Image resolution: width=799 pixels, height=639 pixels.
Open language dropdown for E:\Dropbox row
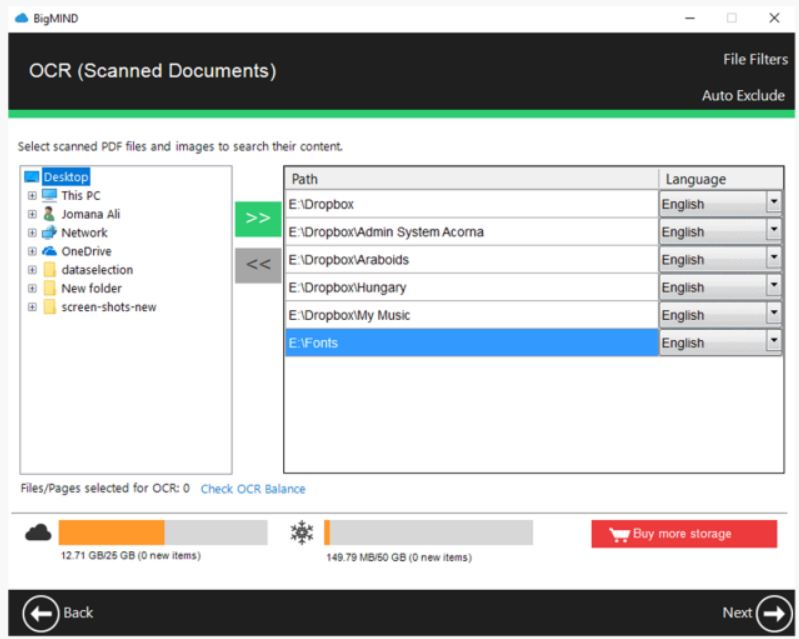tap(774, 203)
